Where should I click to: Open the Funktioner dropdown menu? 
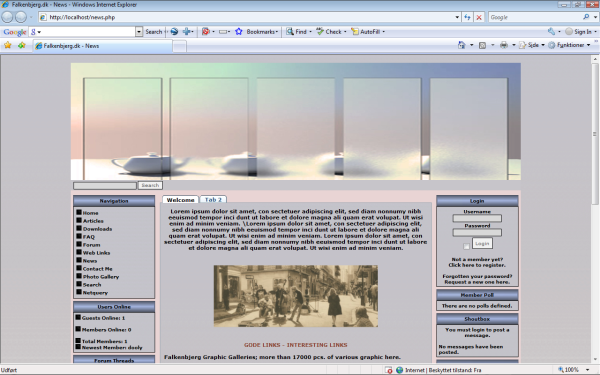(570, 45)
